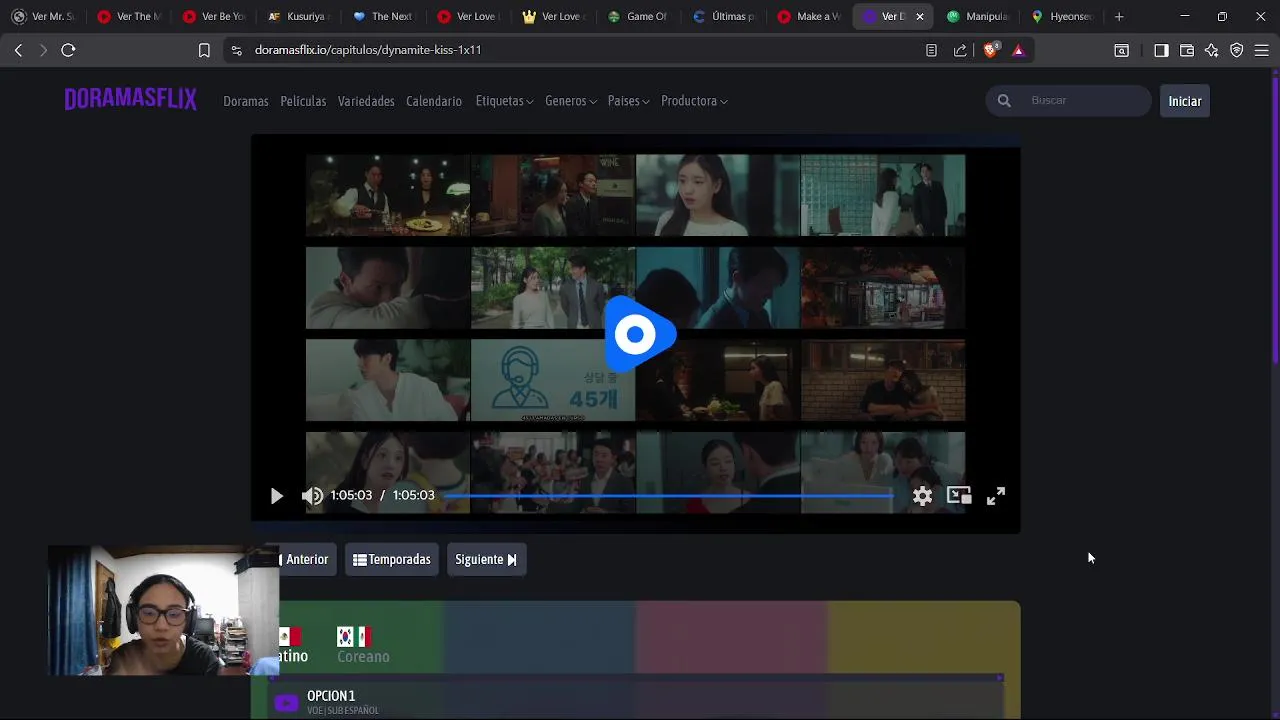Switch to the 'Kusuriya' tab
Viewport: 1280px width, 720px height.
coord(297,16)
